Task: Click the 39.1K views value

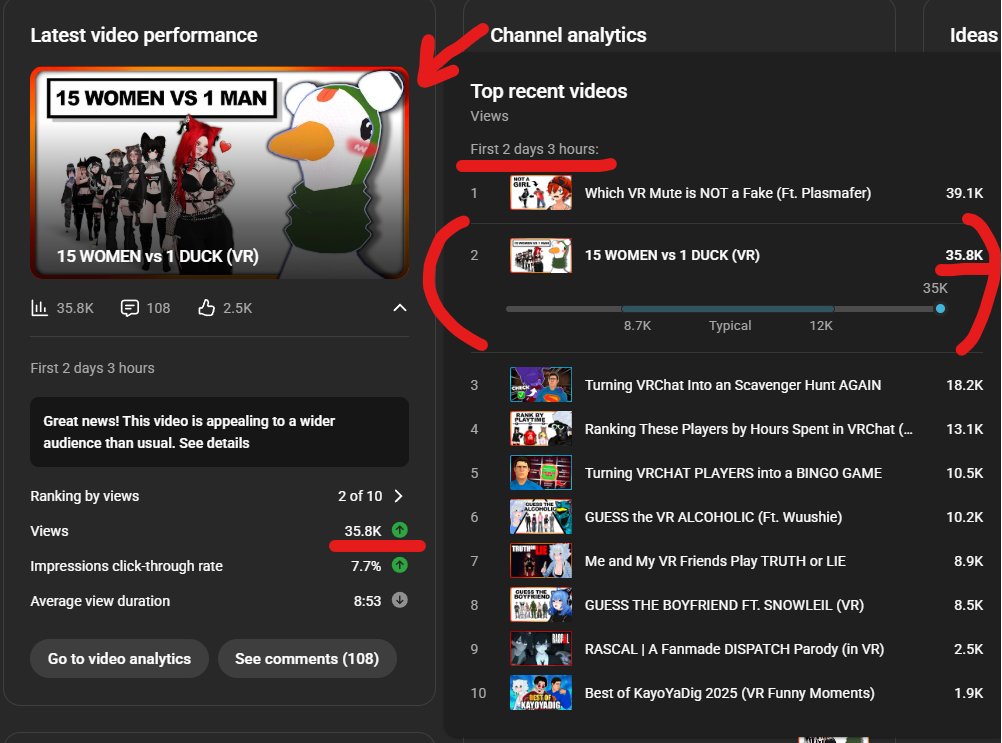Action: [964, 193]
